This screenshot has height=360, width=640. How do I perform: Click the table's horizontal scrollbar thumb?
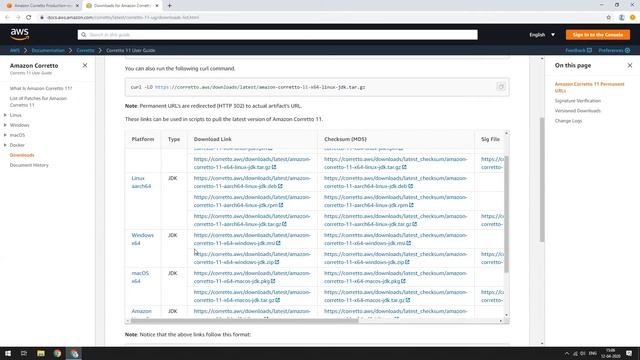point(244,321)
